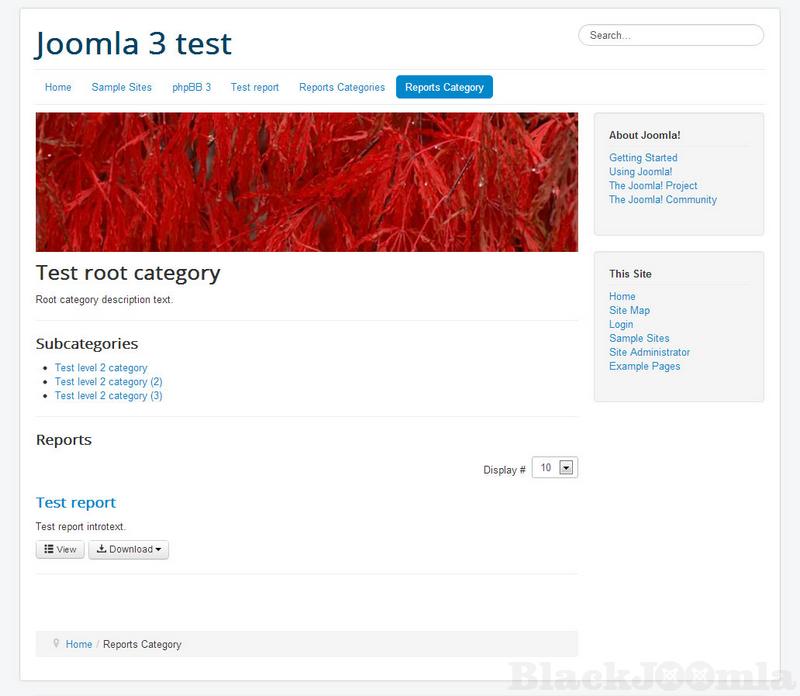Open Test level 2 category (2) link
This screenshot has height=696, width=800.
click(x=108, y=382)
